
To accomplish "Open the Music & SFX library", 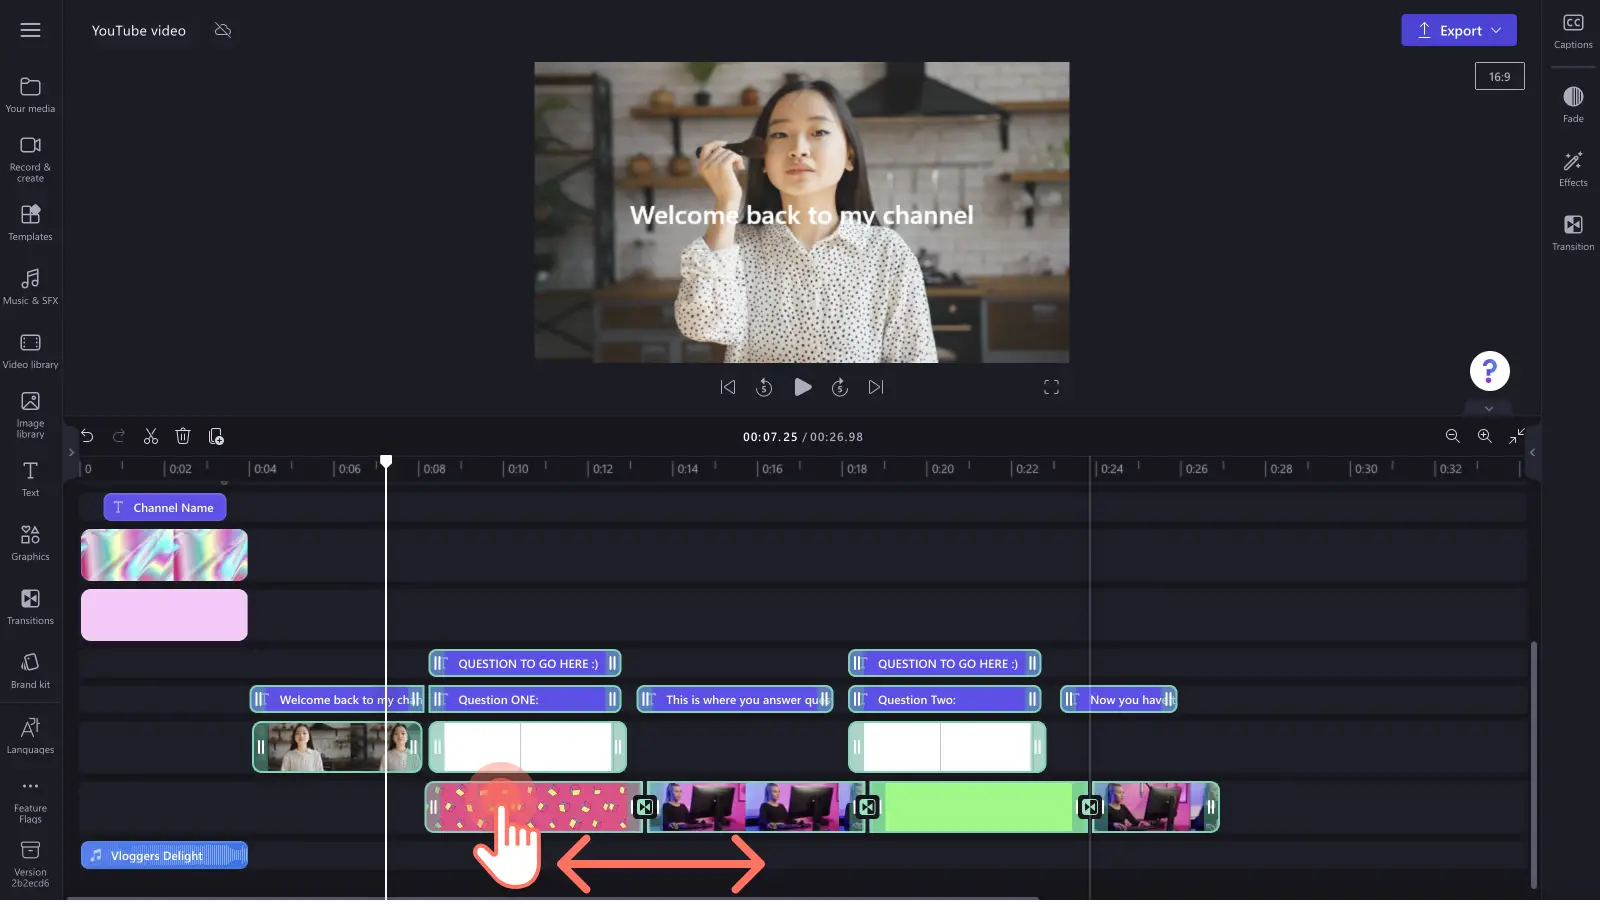I will 30,286.
